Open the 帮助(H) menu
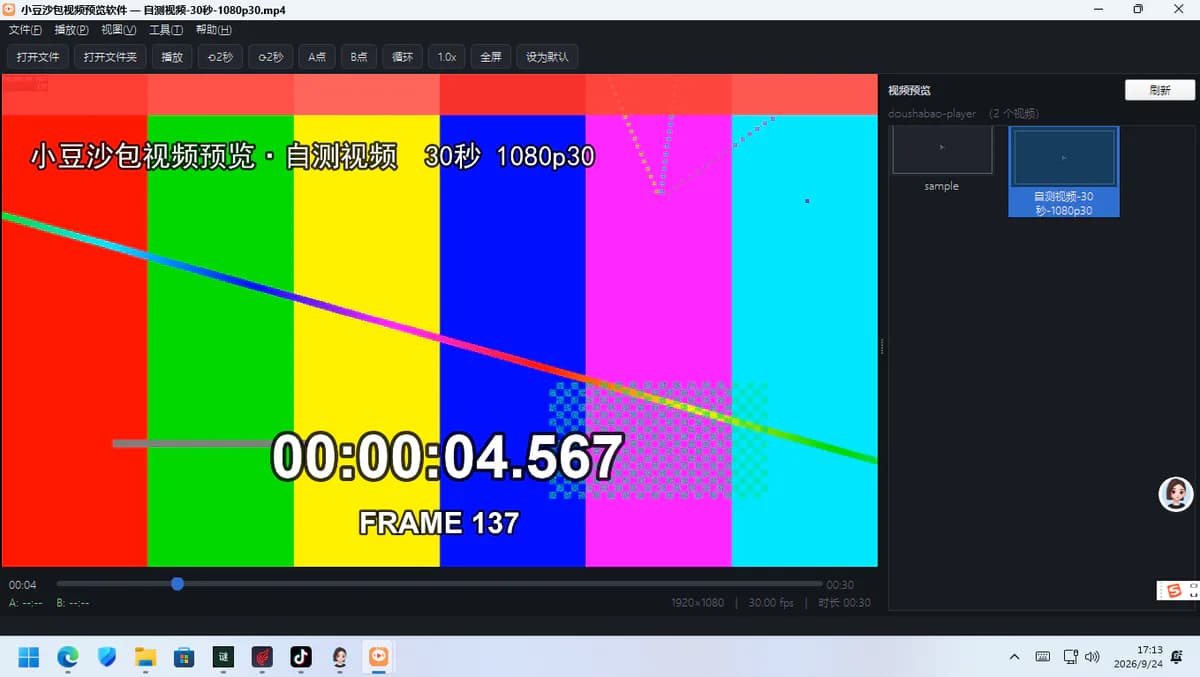1200x677 pixels. (x=213, y=30)
